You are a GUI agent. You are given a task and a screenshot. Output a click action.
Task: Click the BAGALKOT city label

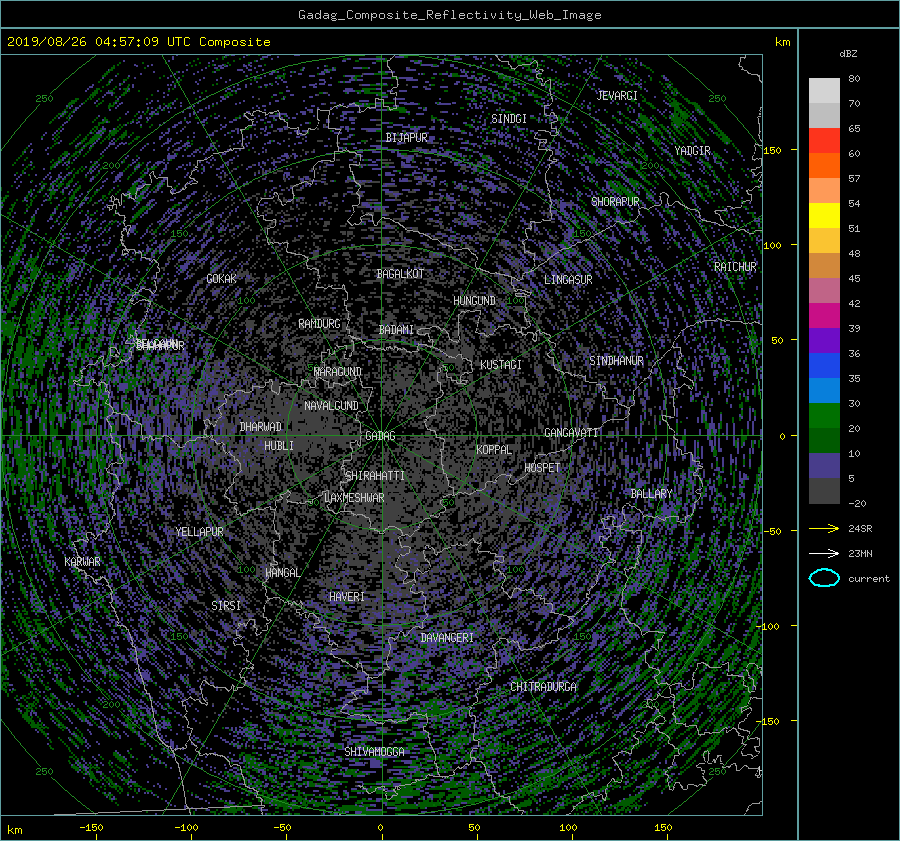coord(400,274)
